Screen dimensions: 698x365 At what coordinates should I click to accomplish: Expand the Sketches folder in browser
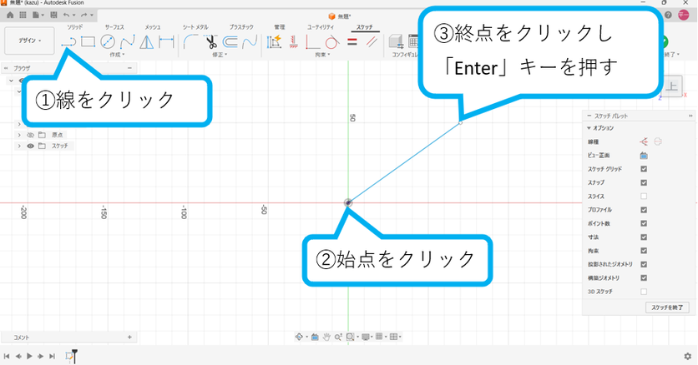pos(19,146)
